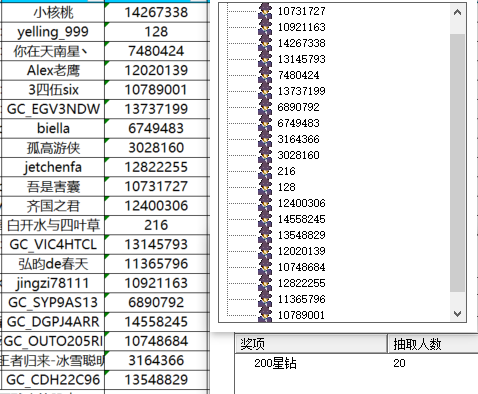
Task: Click the user icon beside 13548829 in list
Action: click(265, 235)
